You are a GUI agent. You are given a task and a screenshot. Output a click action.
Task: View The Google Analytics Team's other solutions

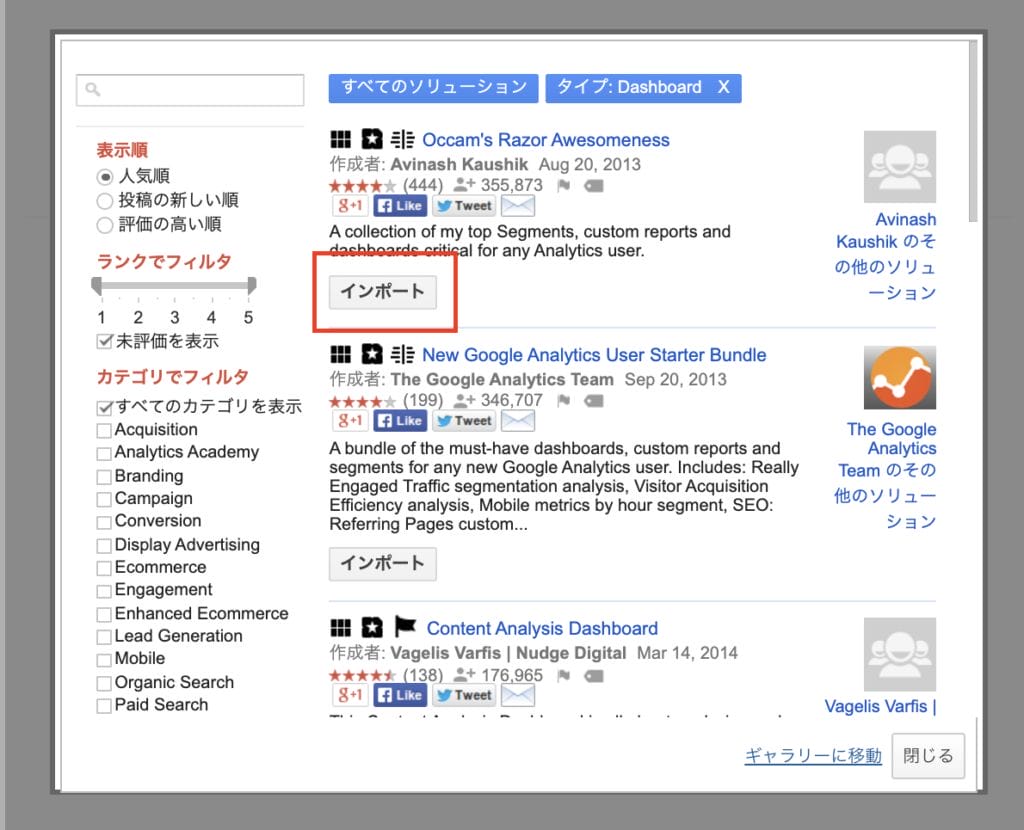point(886,475)
